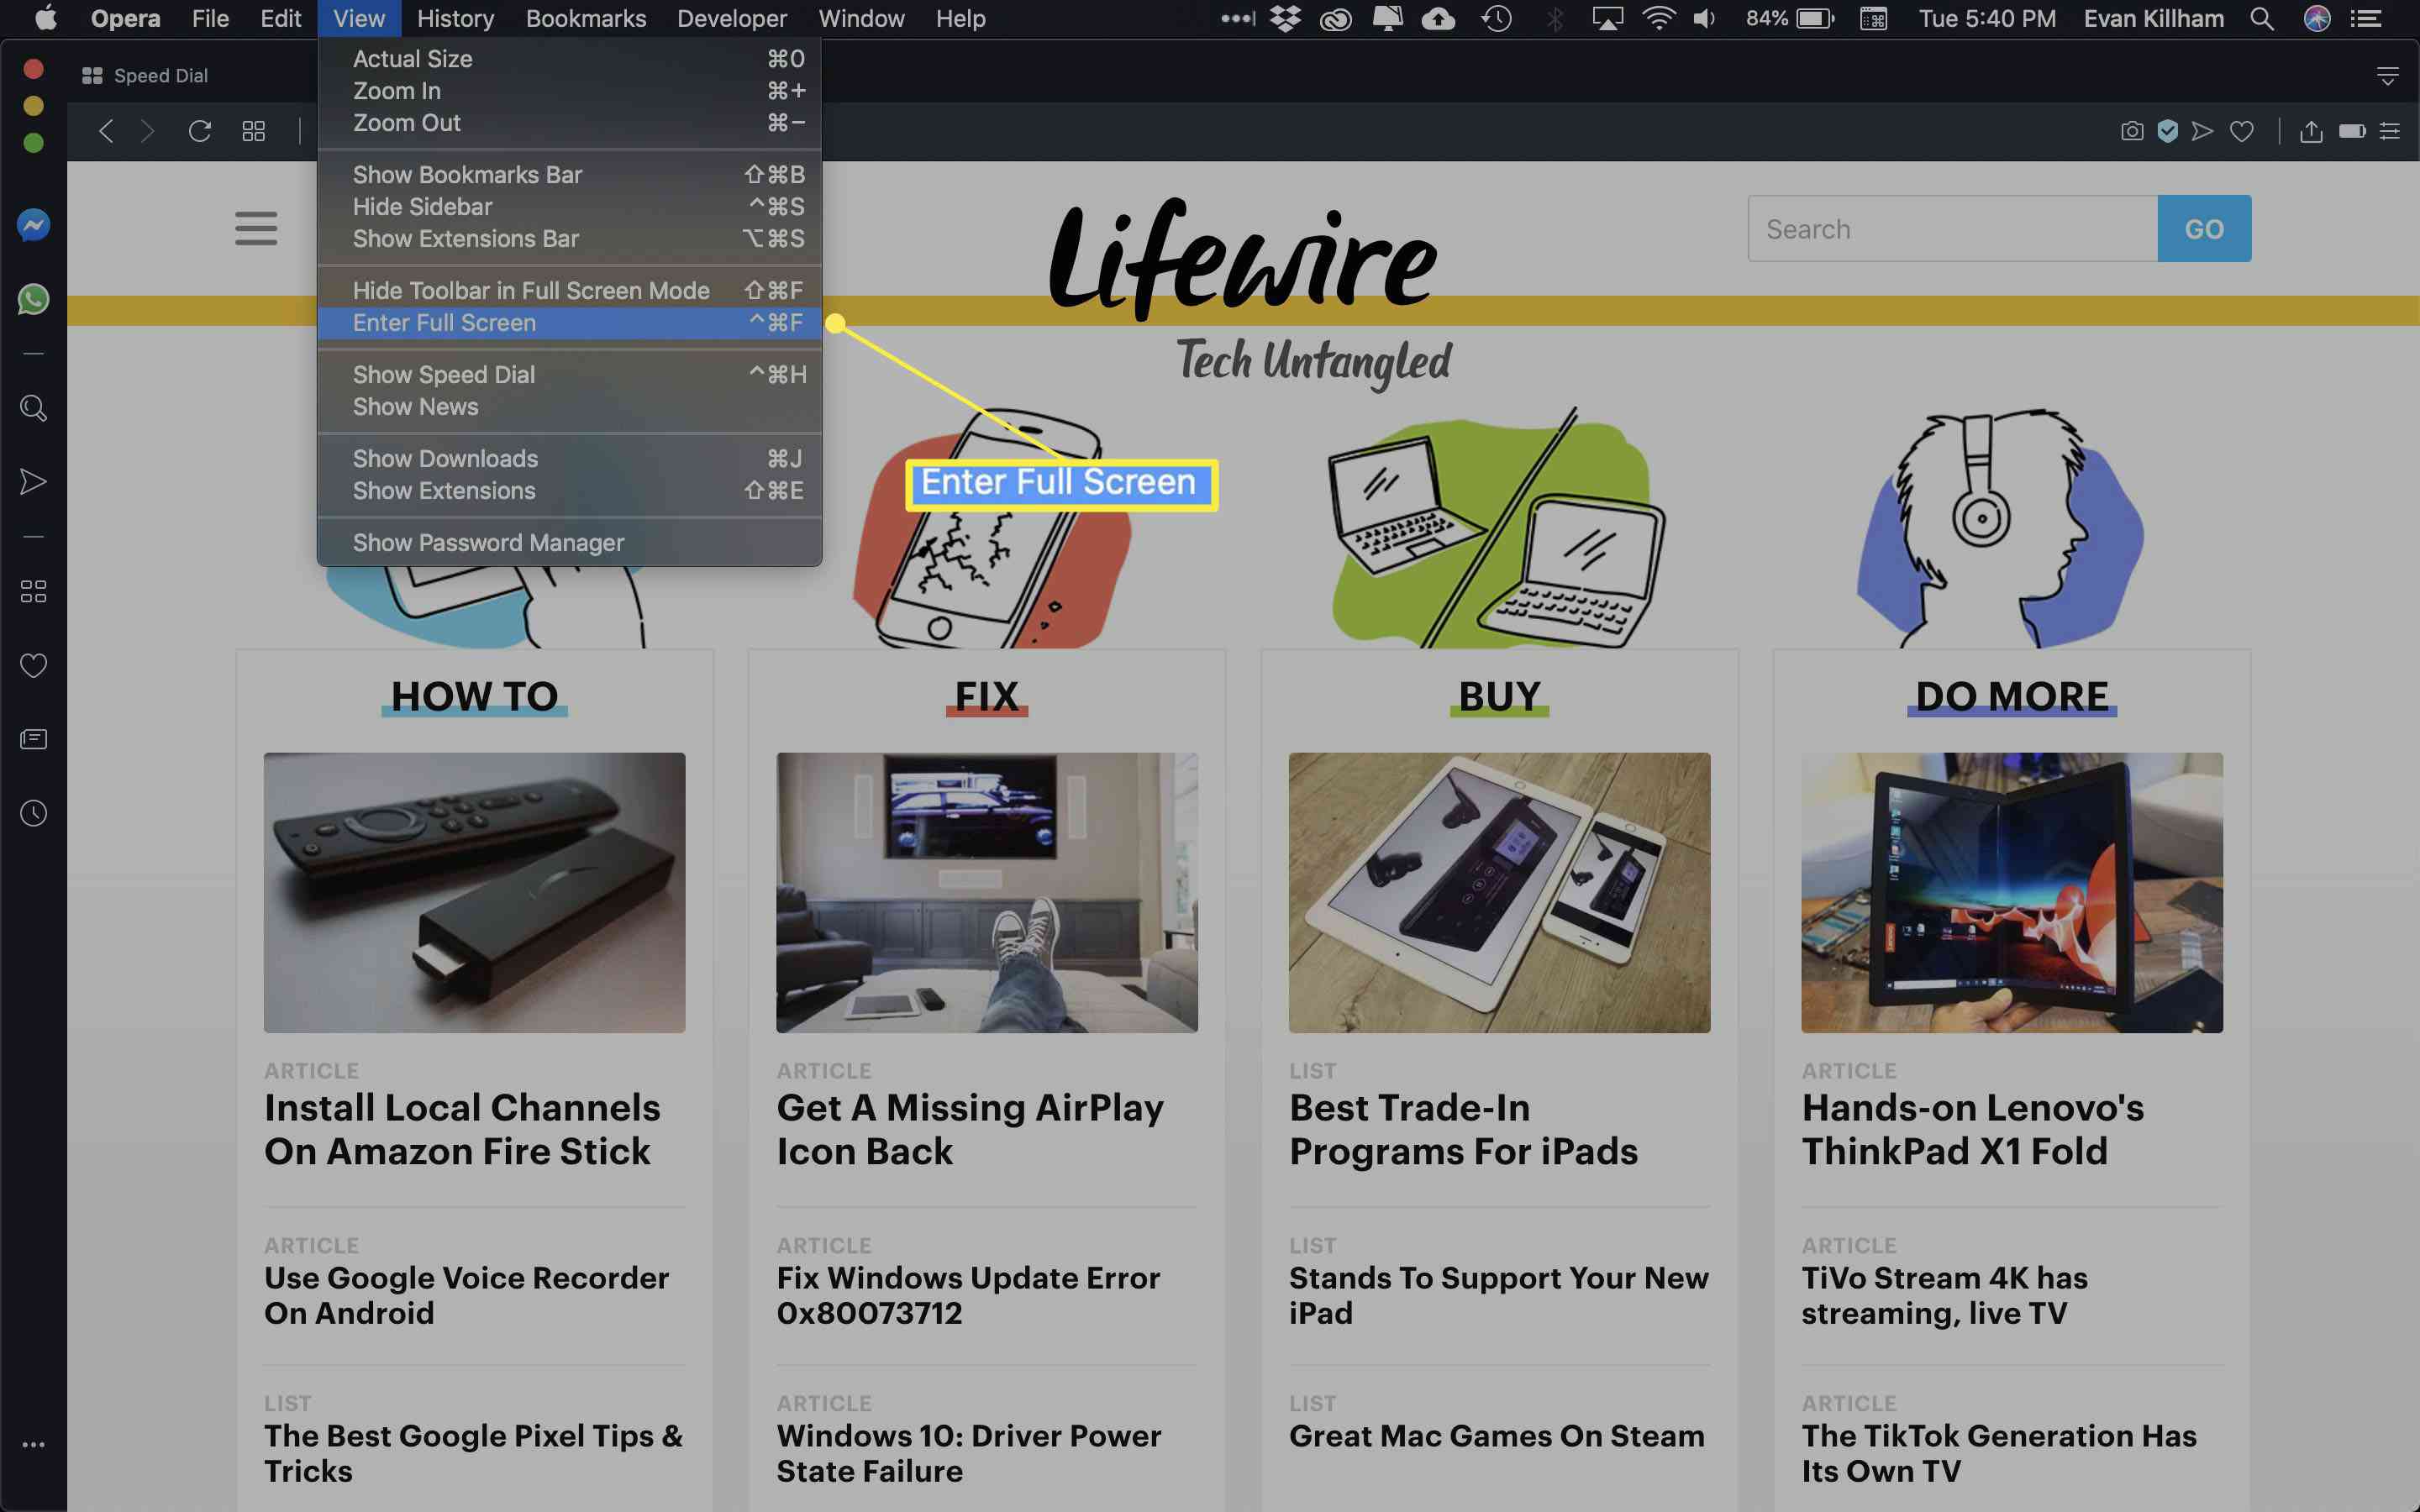The image size is (2420, 1512).
Task: Bookmark the page with the toolbar heart
Action: (x=2242, y=131)
